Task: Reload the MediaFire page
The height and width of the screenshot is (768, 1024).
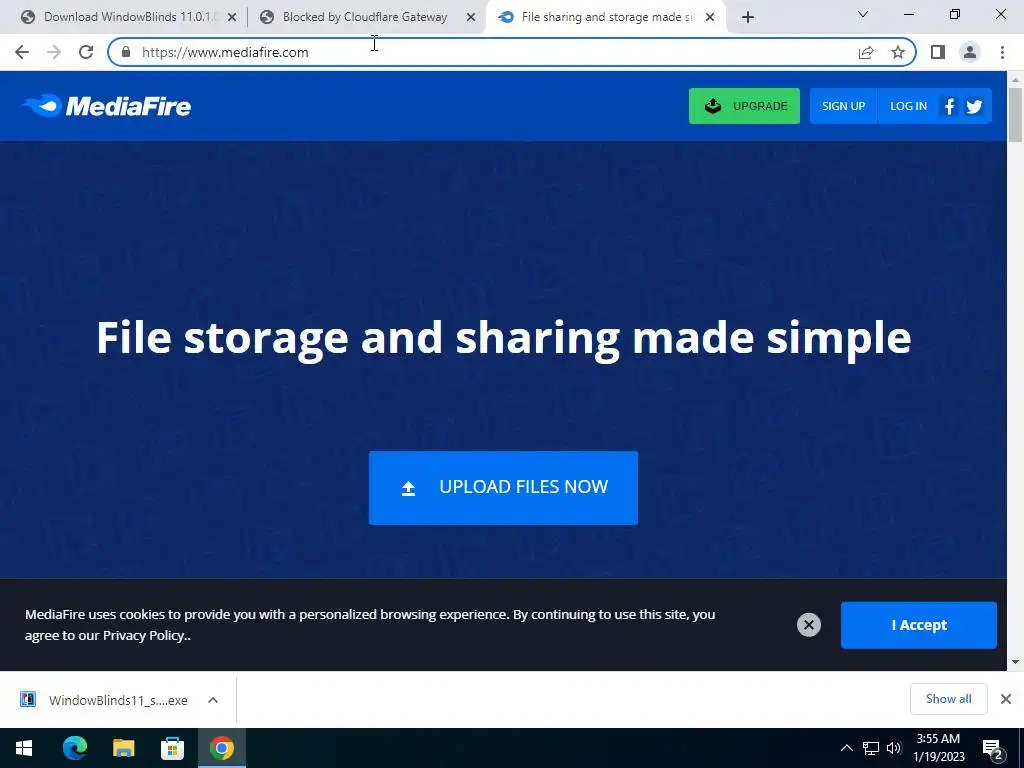Action: [86, 52]
